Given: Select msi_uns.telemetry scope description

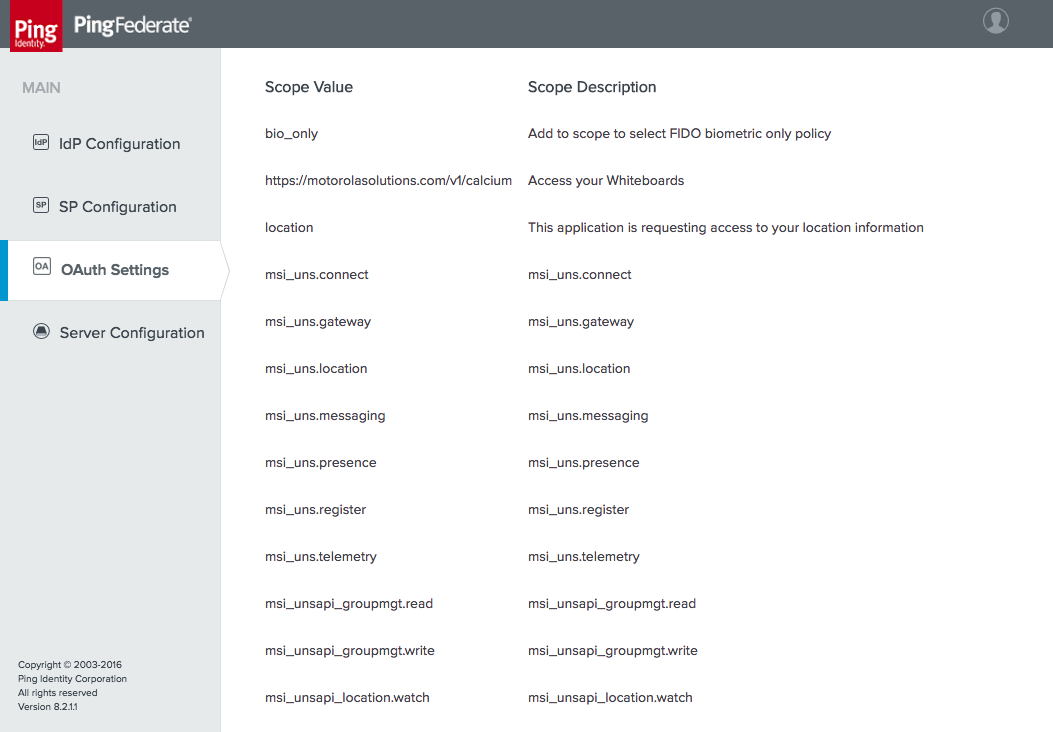Looking at the screenshot, I should [584, 557].
